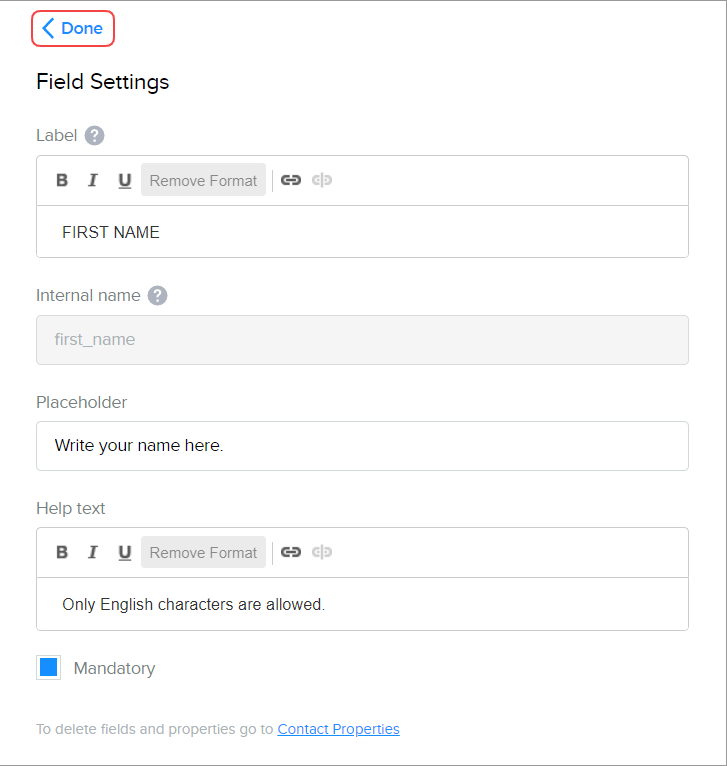Click the Help text editing area

click(x=362, y=604)
